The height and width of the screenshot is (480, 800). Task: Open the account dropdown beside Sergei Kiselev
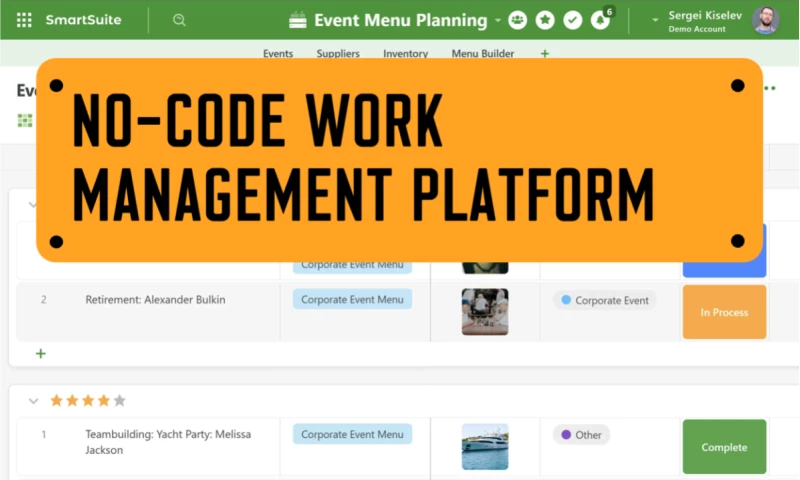[x=656, y=19]
